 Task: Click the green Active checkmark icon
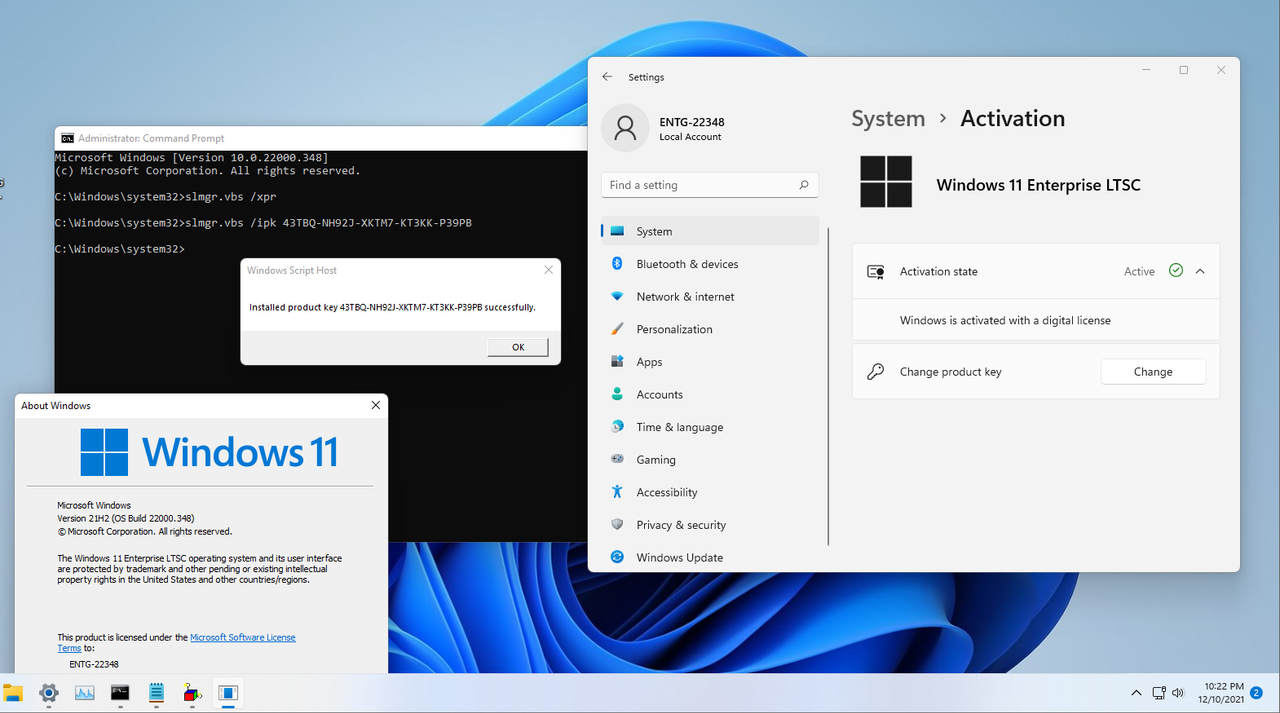(1176, 271)
